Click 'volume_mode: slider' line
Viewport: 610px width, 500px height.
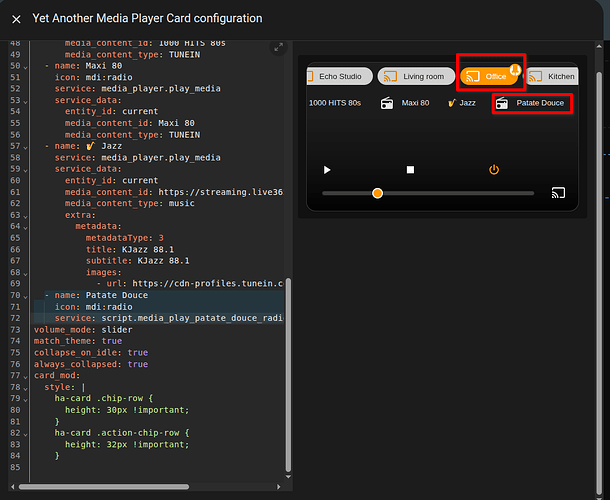[83, 330]
